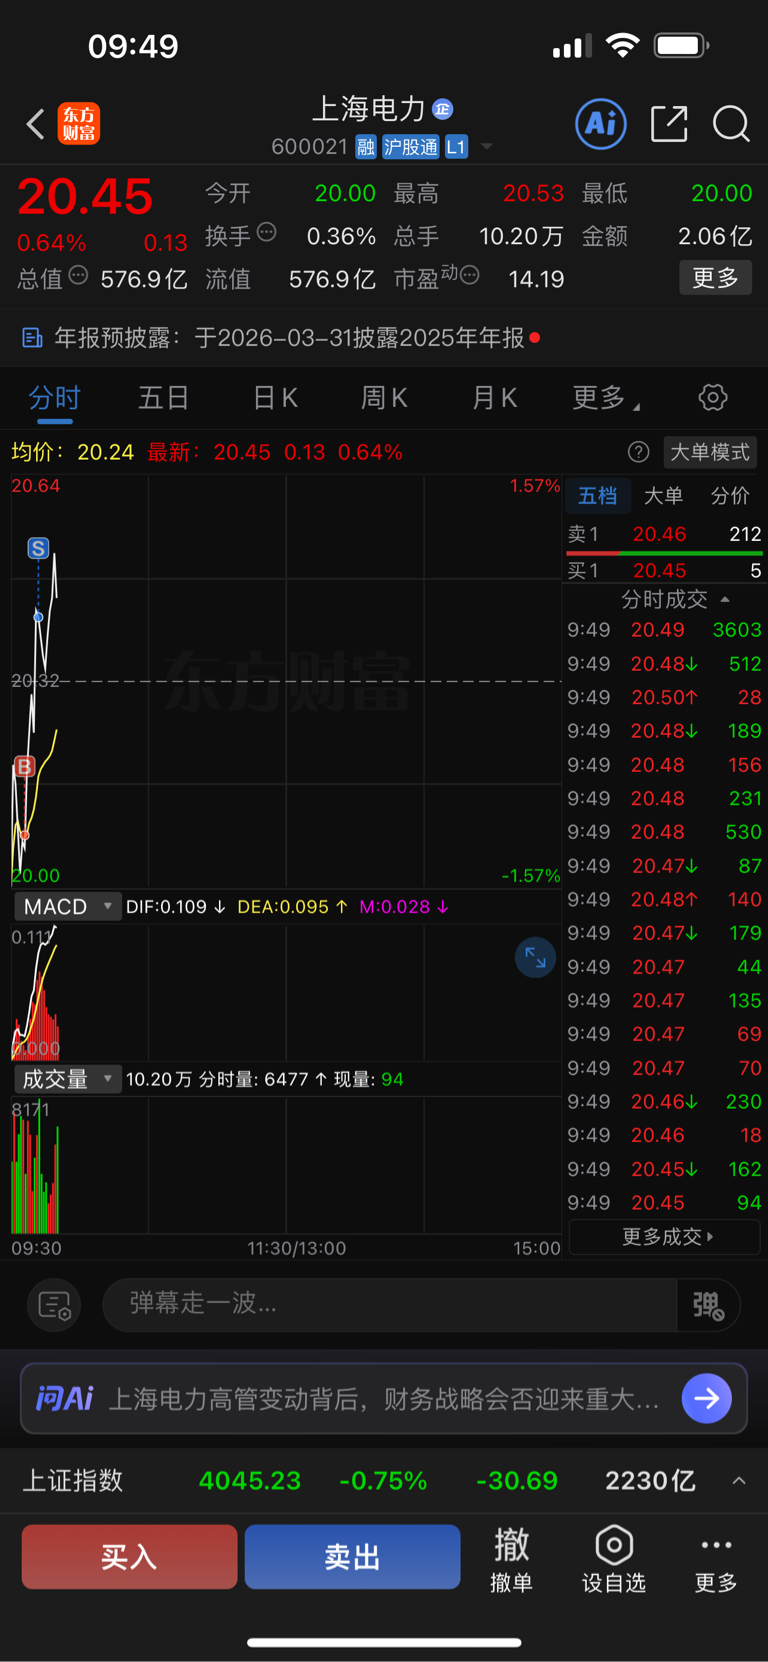The height and width of the screenshot is (1662, 768).
Task: Tap 设自选 add to watchlist icon
Action: (614, 1559)
